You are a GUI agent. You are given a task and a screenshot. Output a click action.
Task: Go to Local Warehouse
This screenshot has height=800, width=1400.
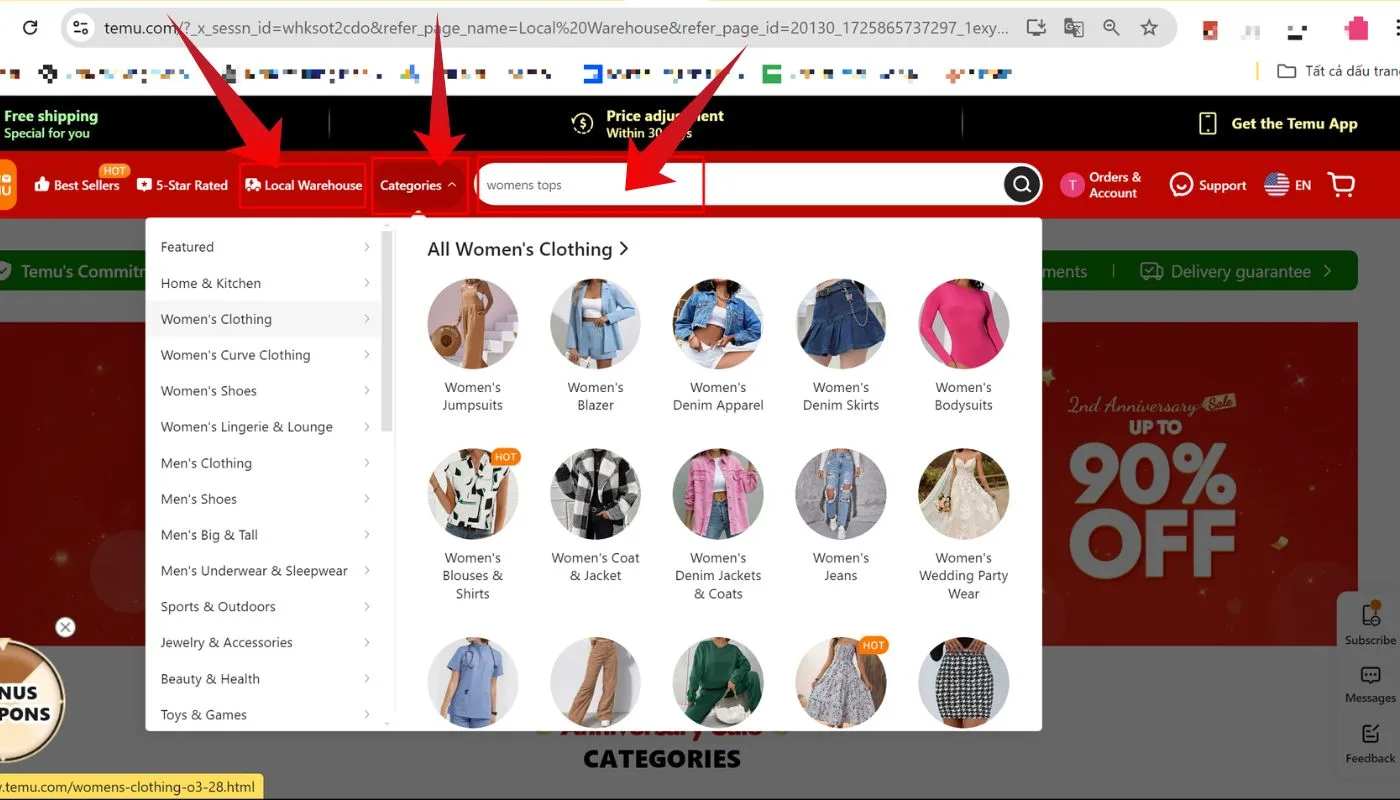coord(303,185)
